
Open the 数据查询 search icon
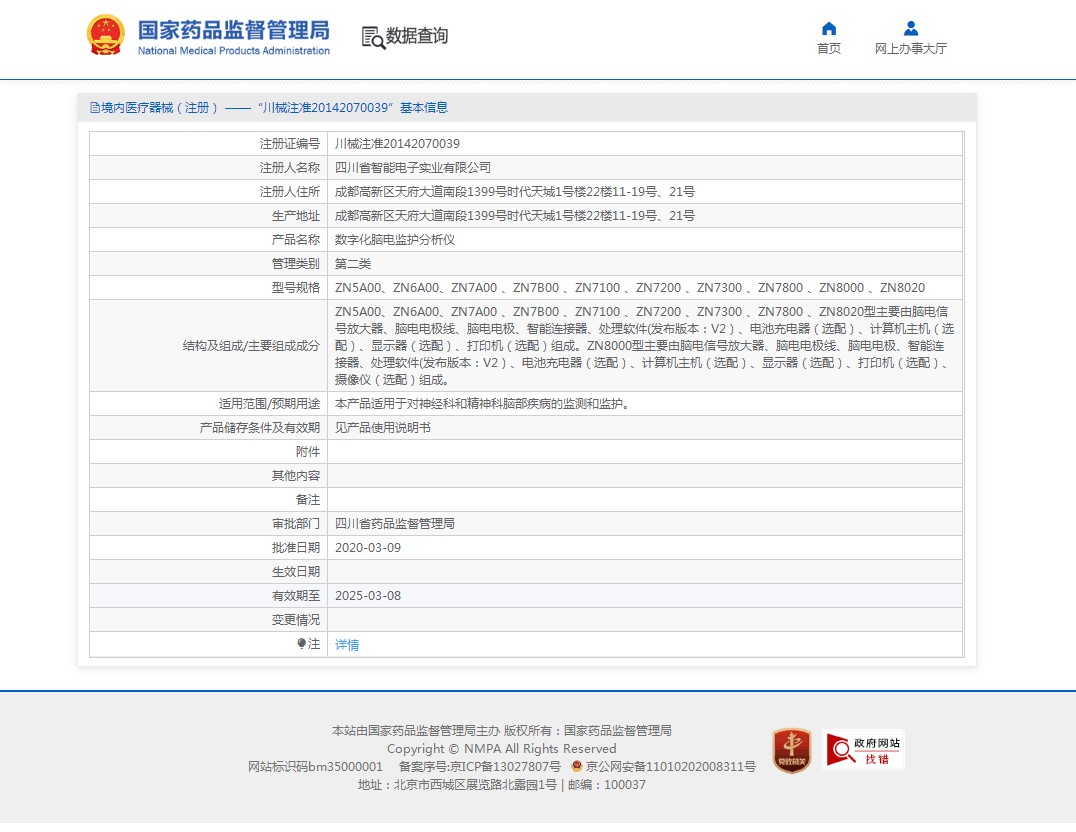[x=373, y=37]
